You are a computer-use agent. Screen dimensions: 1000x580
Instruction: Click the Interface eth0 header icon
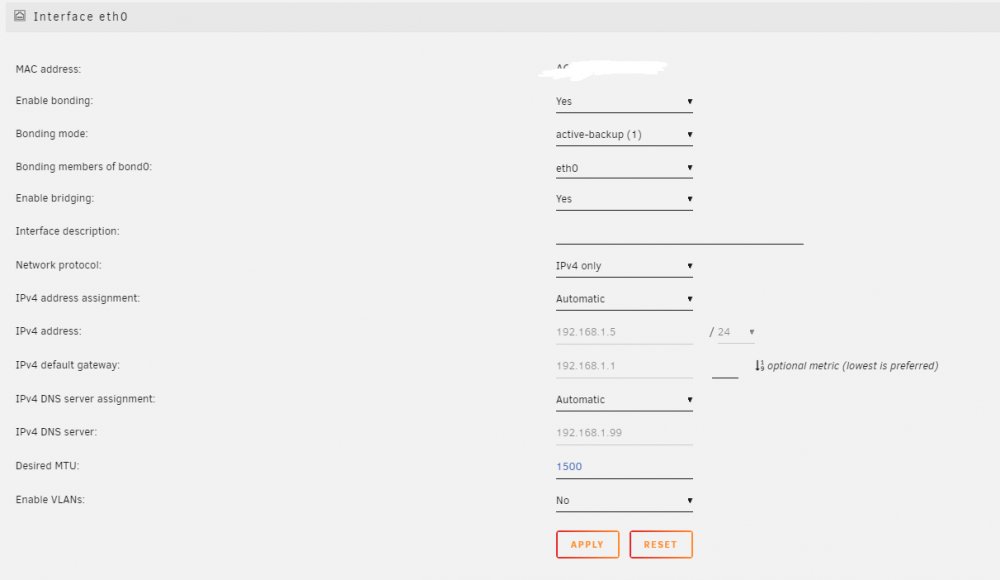(x=20, y=16)
